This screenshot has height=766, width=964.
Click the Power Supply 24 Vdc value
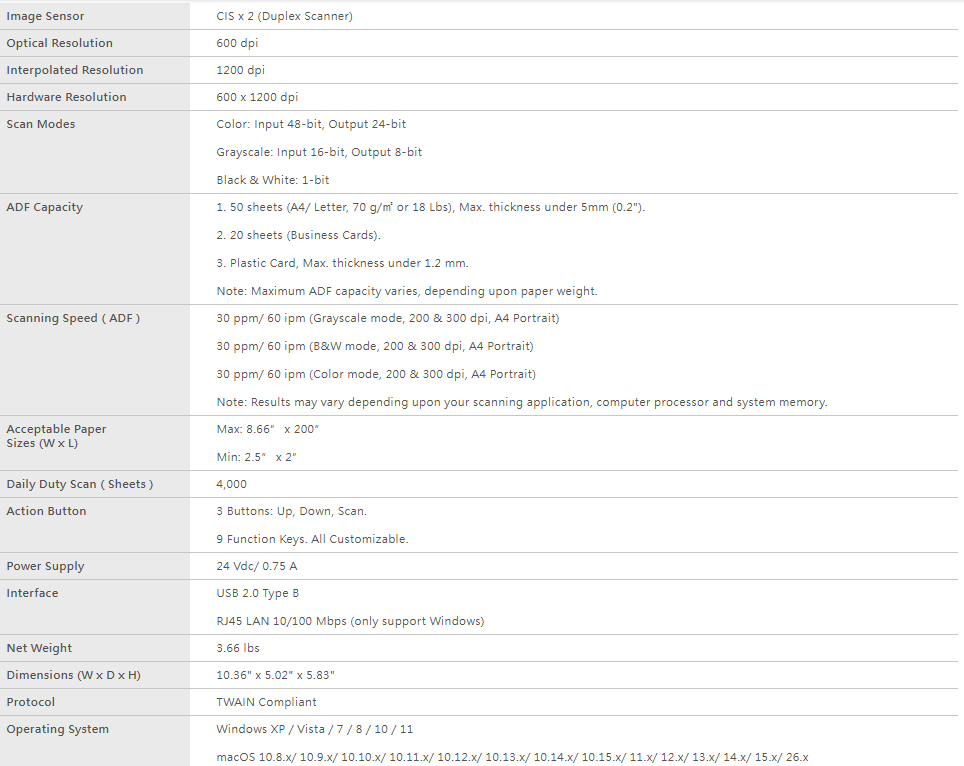(x=257, y=566)
